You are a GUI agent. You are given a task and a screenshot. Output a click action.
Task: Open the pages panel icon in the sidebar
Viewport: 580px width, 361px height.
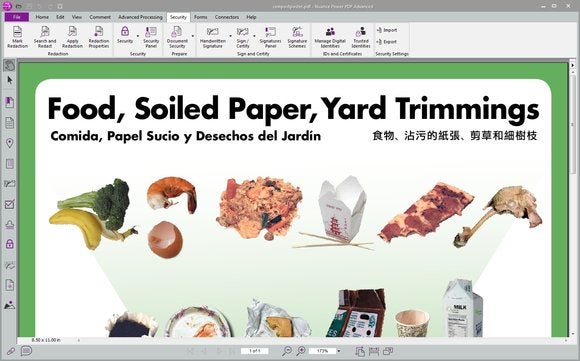click(x=10, y=123)
